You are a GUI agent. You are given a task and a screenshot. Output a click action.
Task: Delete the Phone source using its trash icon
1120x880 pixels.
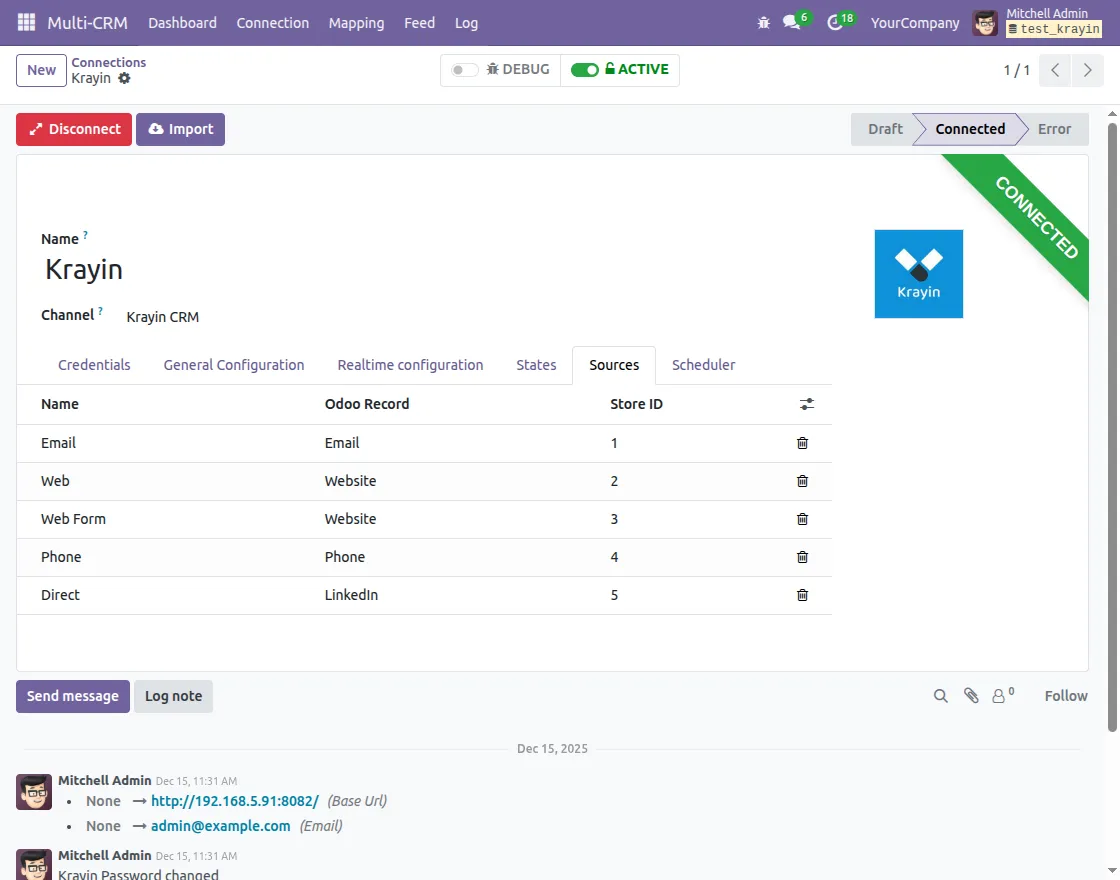(802, 557)
